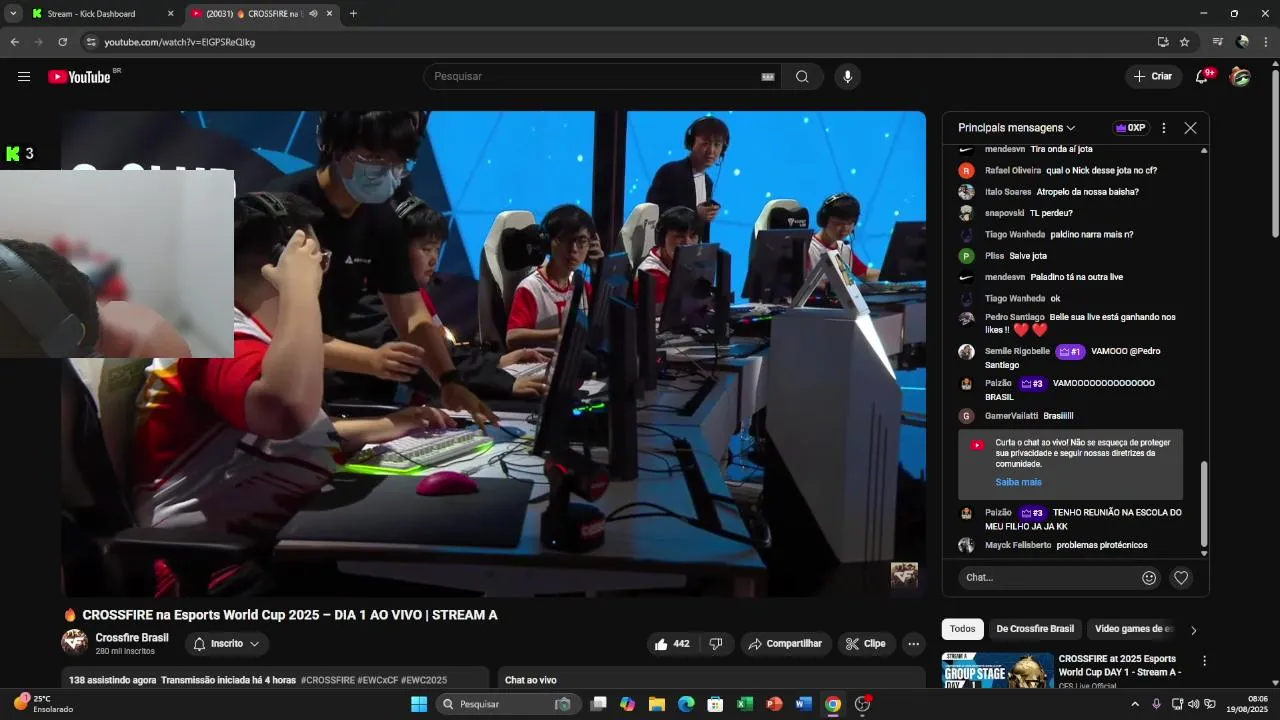Dislike the video with thumbs down

click(x=716, y=644)
